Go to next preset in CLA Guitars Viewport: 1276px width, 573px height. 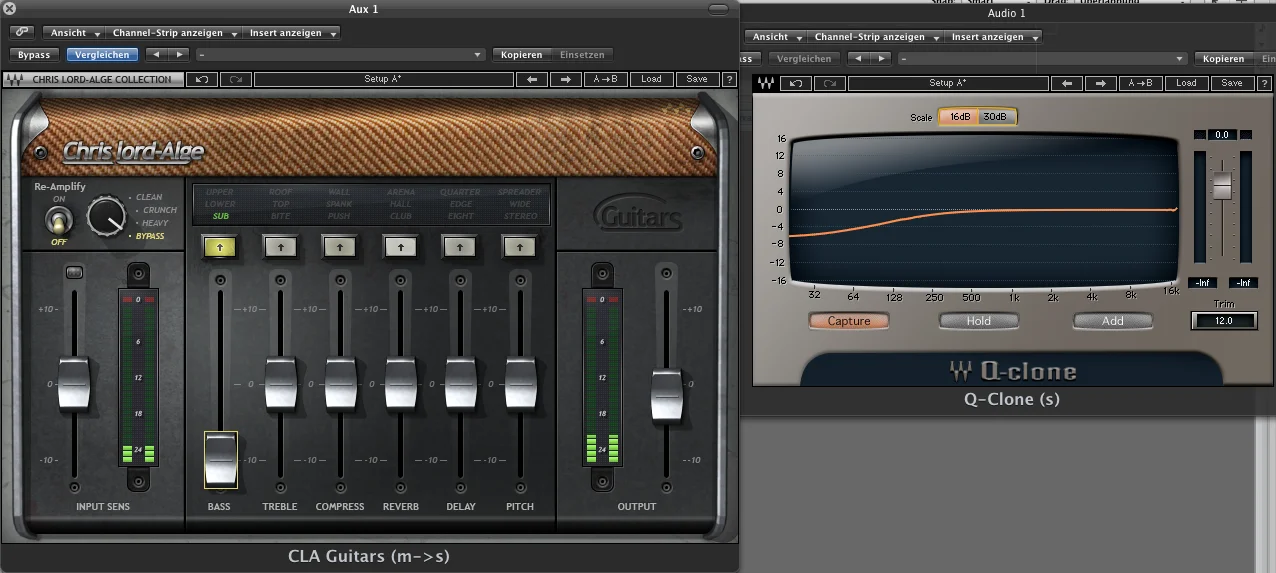(x=565, y=79)
